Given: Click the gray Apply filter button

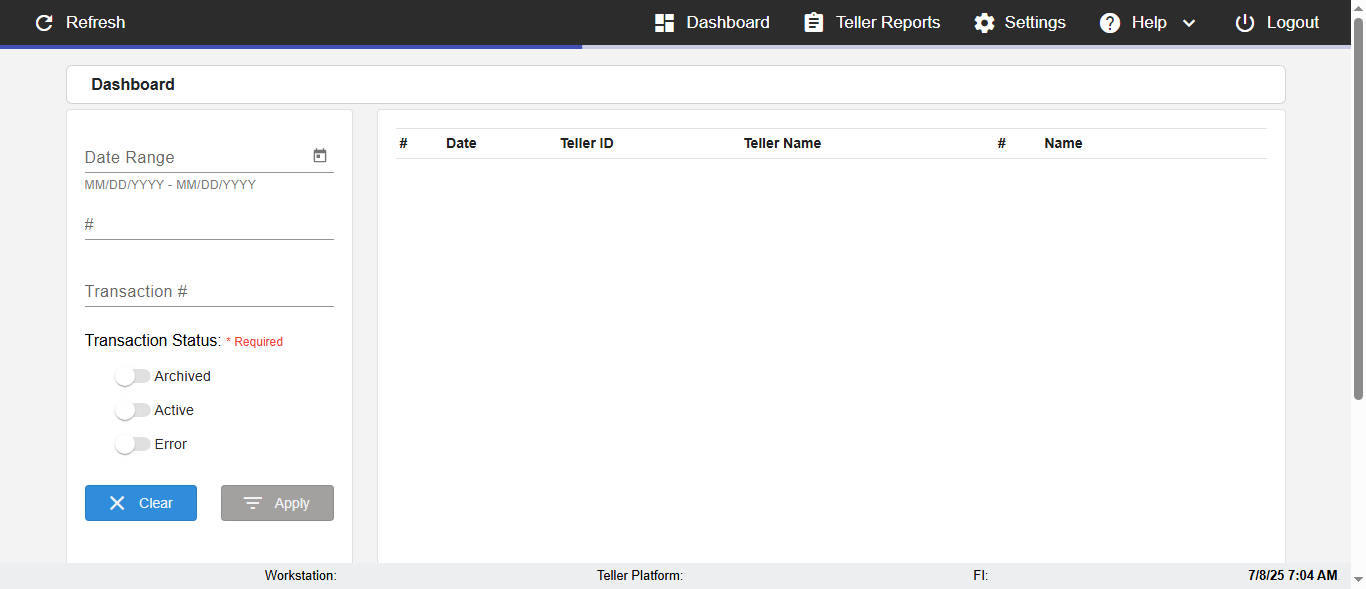Looking at the screenshot, I should [x=277, y=503].
